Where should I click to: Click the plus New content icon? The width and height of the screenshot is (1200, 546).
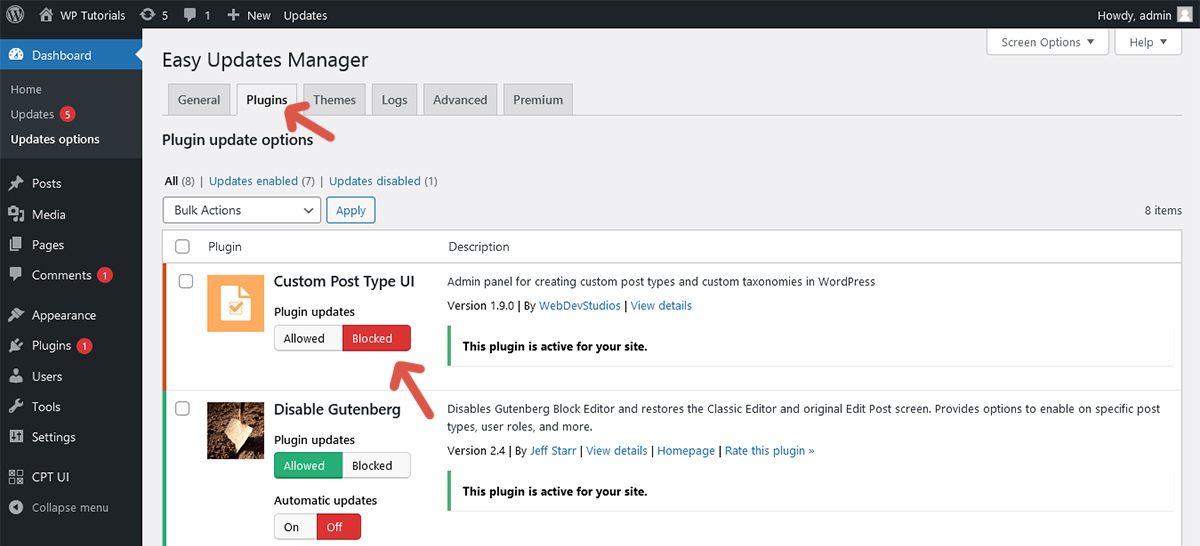tap(233, 15)
